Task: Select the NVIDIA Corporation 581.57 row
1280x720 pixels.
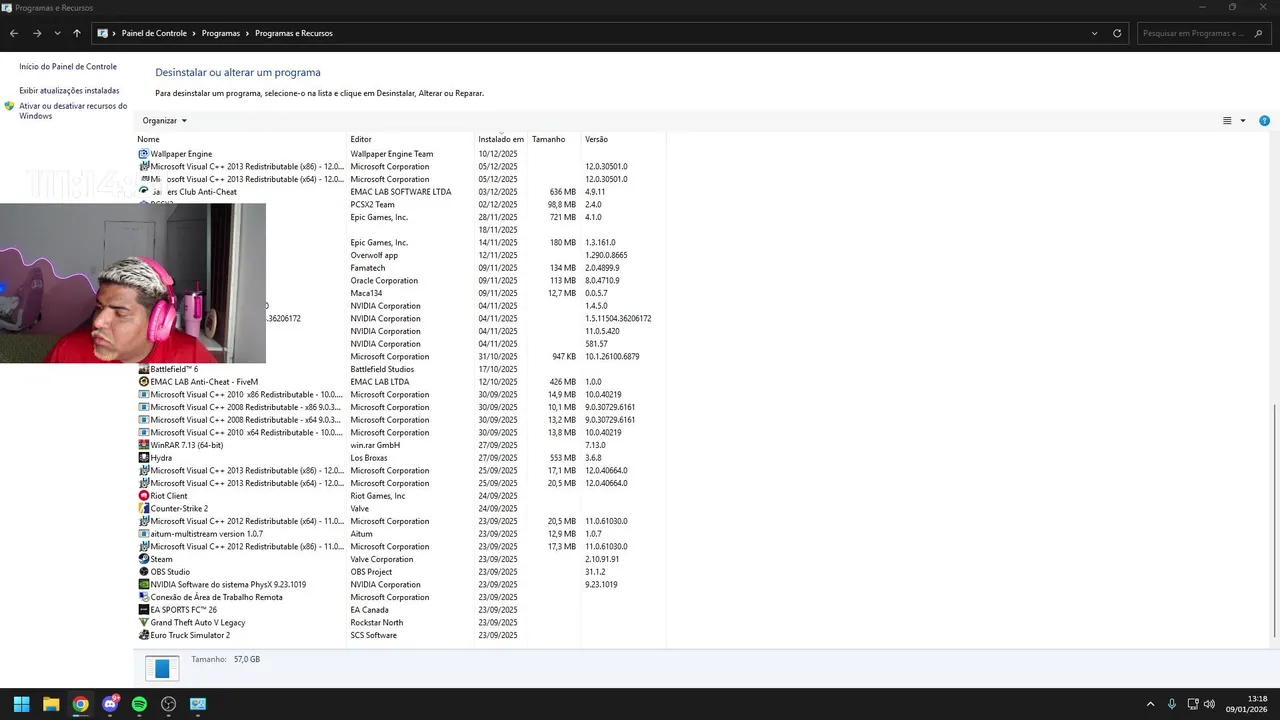Action: click(400, 344)
